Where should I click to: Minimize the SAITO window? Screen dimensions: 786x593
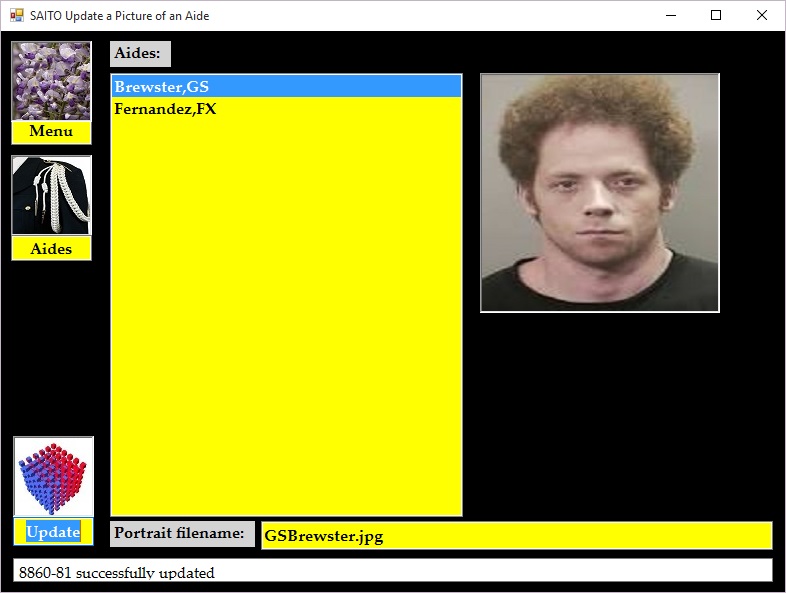671,16
